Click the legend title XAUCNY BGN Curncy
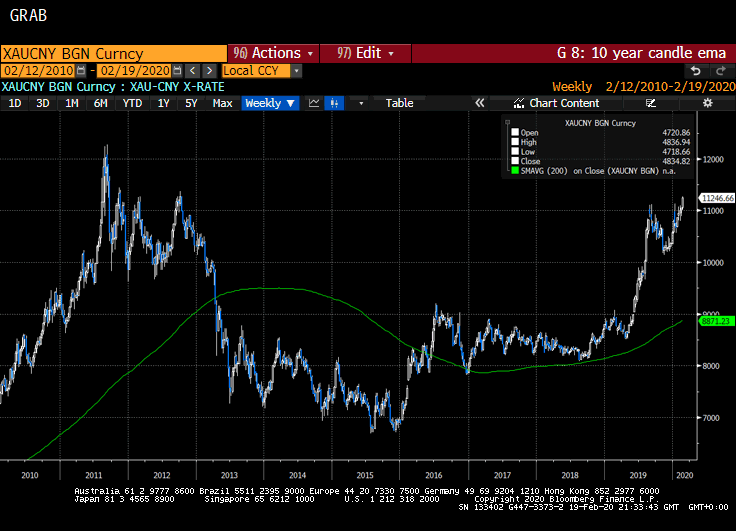The image size is (736, 531). point(600,123)
